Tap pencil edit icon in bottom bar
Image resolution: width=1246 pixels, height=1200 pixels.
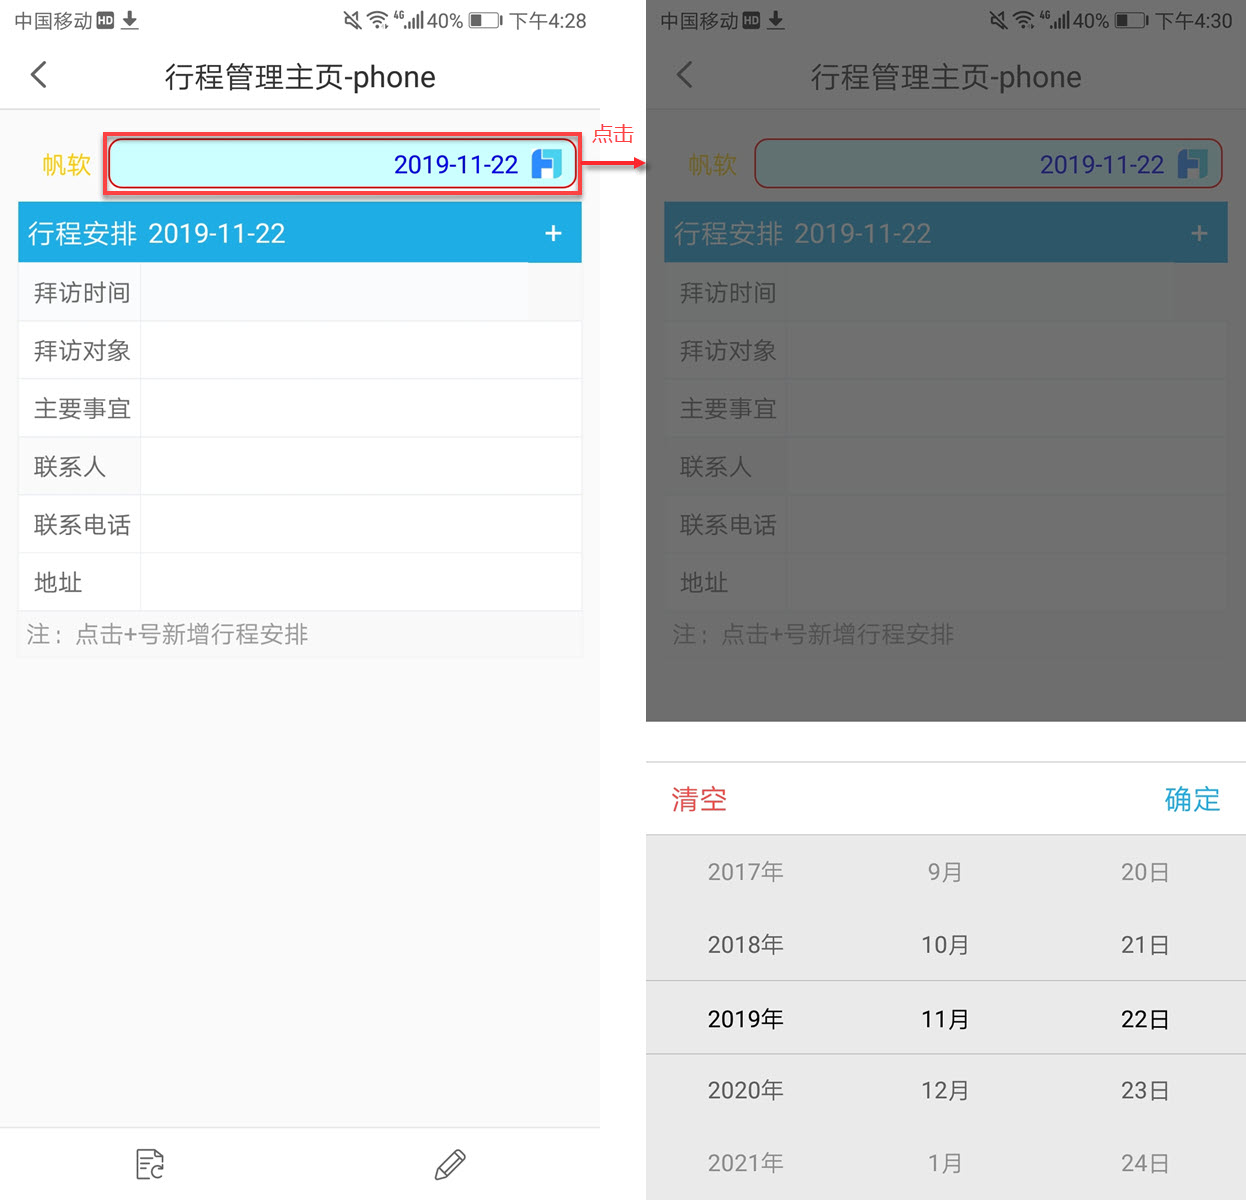450,1164
